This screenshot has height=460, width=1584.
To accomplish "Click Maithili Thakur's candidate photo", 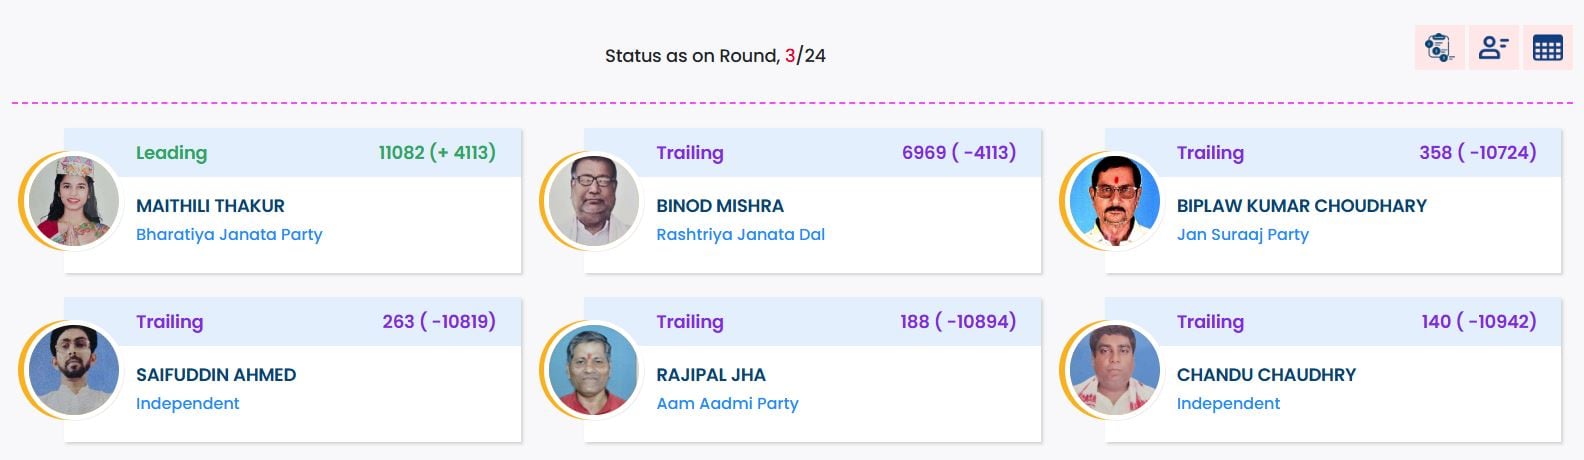I will click(74, 202).
